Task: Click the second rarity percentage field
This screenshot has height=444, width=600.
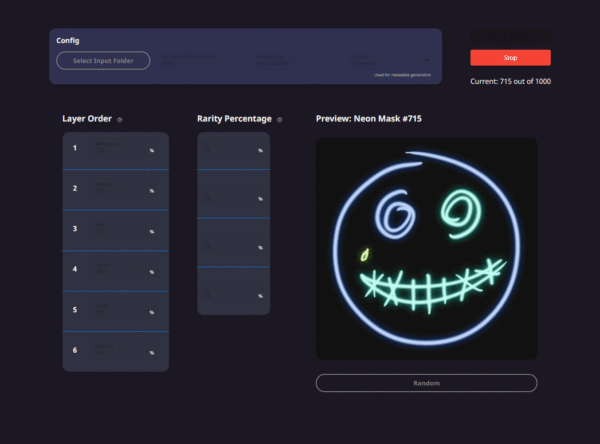Action: (233, 196)
